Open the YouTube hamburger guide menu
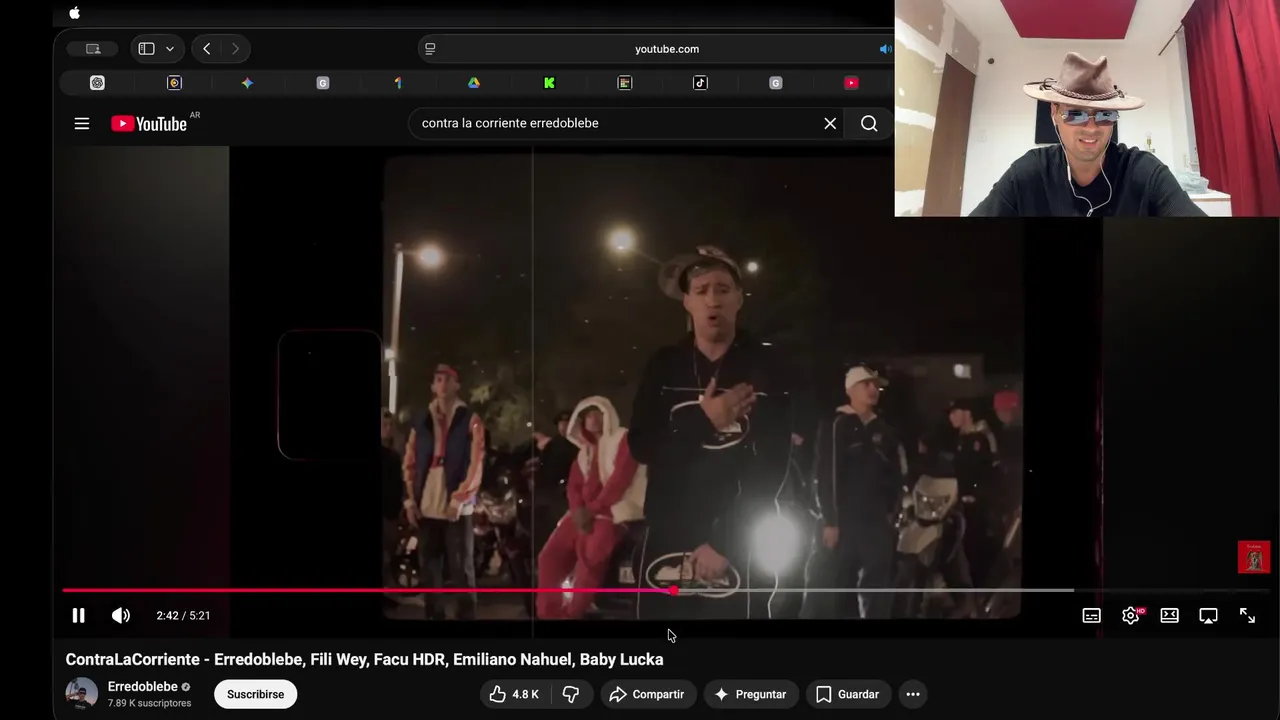The image size is (1280, 720). (82, 123)
